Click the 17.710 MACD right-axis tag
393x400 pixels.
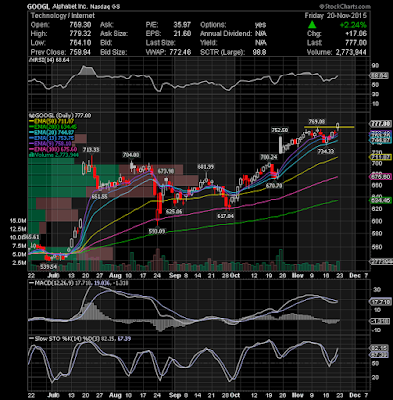coord(381,302)
